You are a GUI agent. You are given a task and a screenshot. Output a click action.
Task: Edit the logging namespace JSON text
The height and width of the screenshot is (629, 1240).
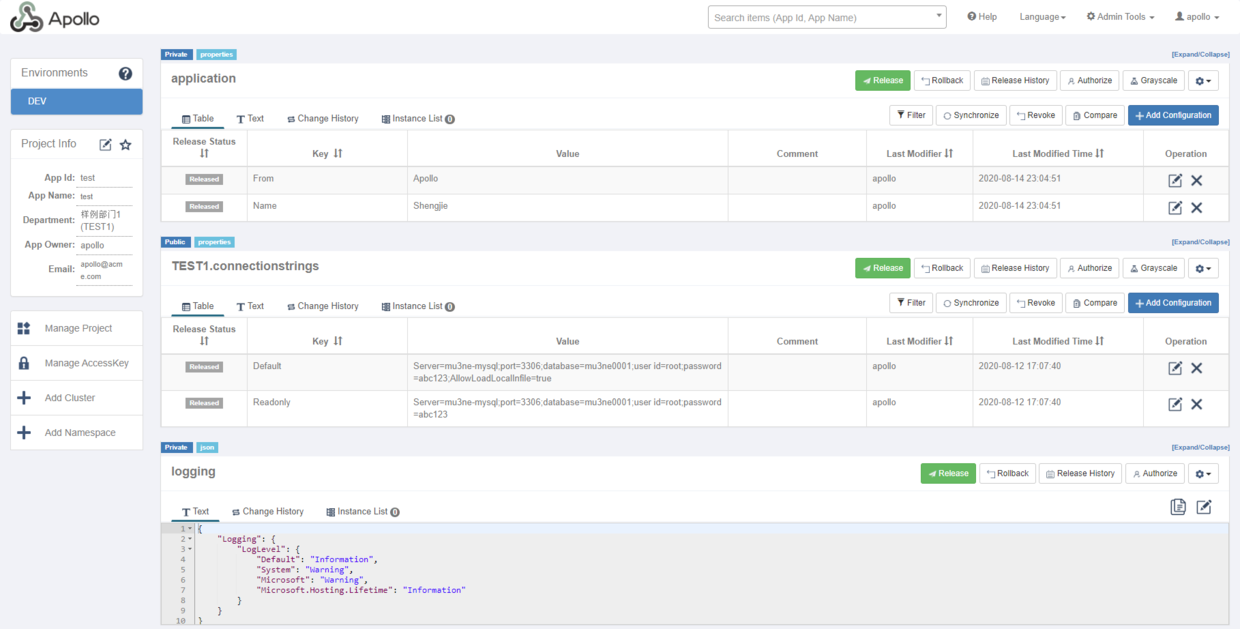[x=1203, y=507]
